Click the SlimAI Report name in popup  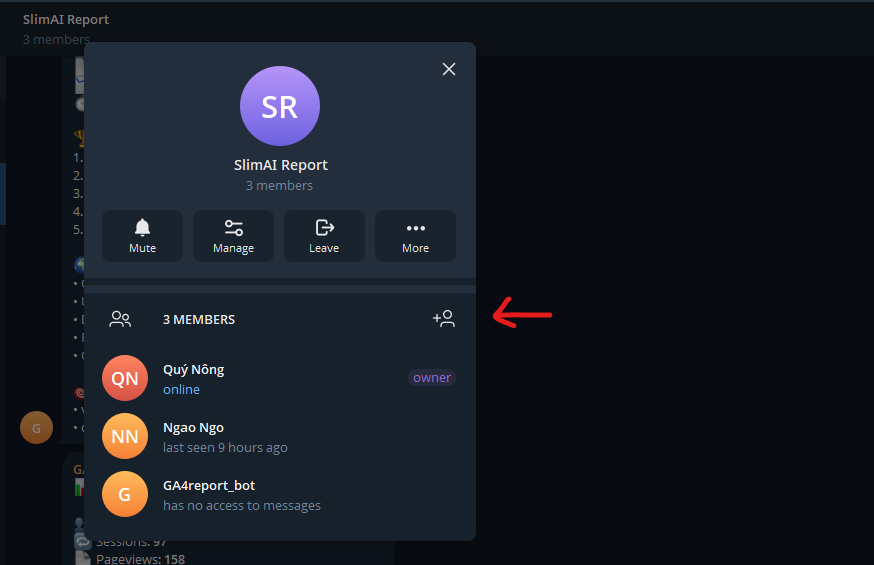(x=281, y=165)
